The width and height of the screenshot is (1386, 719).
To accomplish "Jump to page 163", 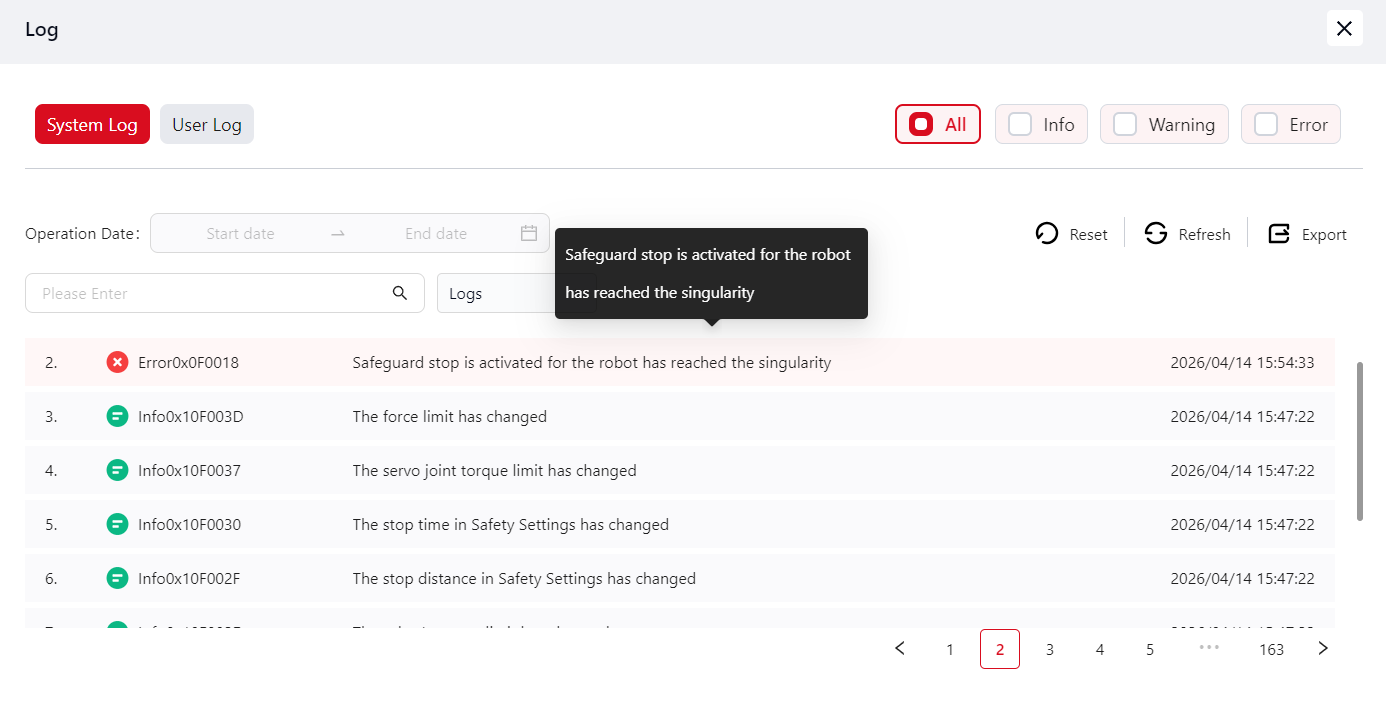I will [x=1271, y=649].
